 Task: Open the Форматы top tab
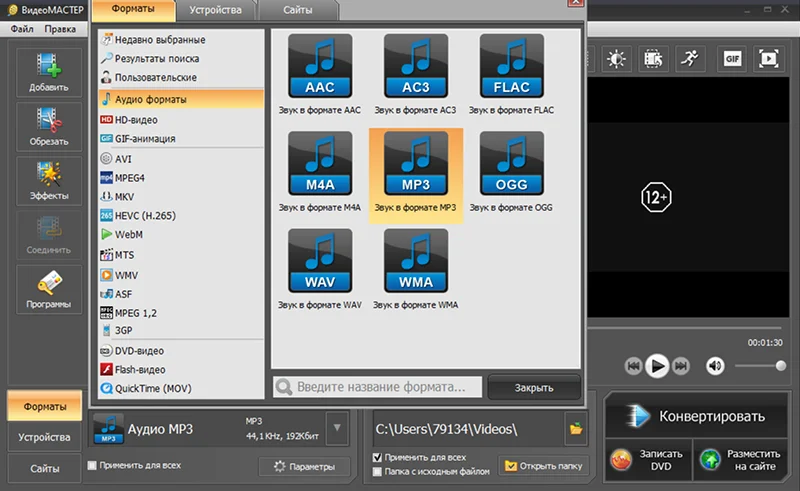click(x=134, y=10)
